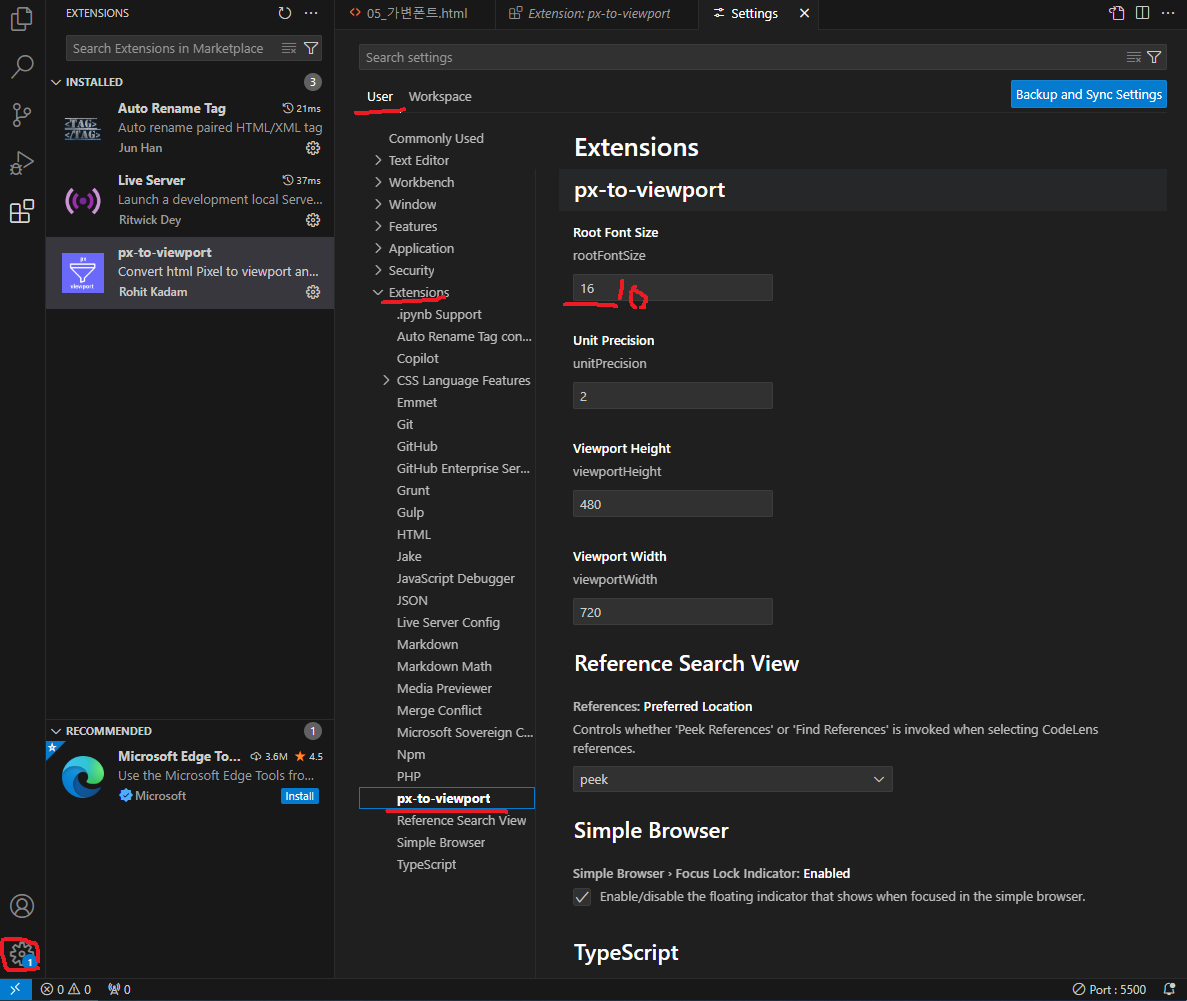Open remote window status icon
Image resolution: width=1187 pixels, height=1001 pixels.
tap(15, 989)
